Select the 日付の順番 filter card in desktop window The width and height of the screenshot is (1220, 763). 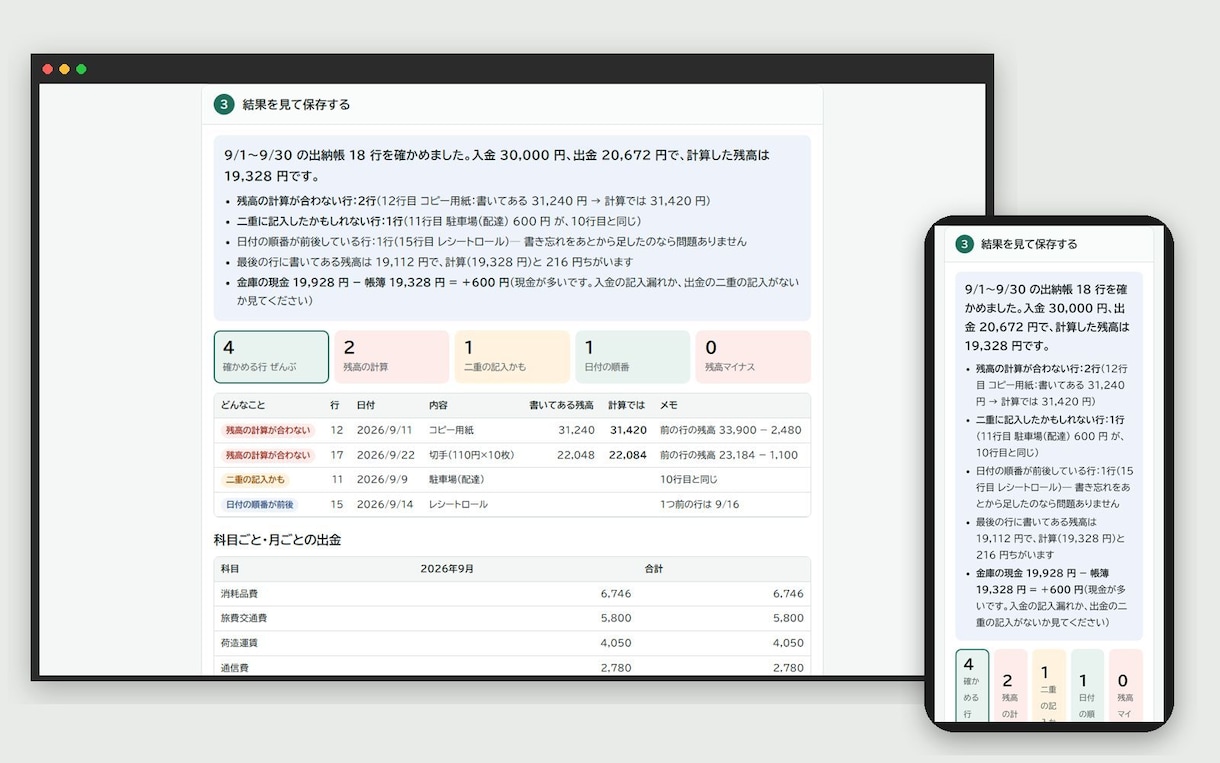tap(633, 357)
